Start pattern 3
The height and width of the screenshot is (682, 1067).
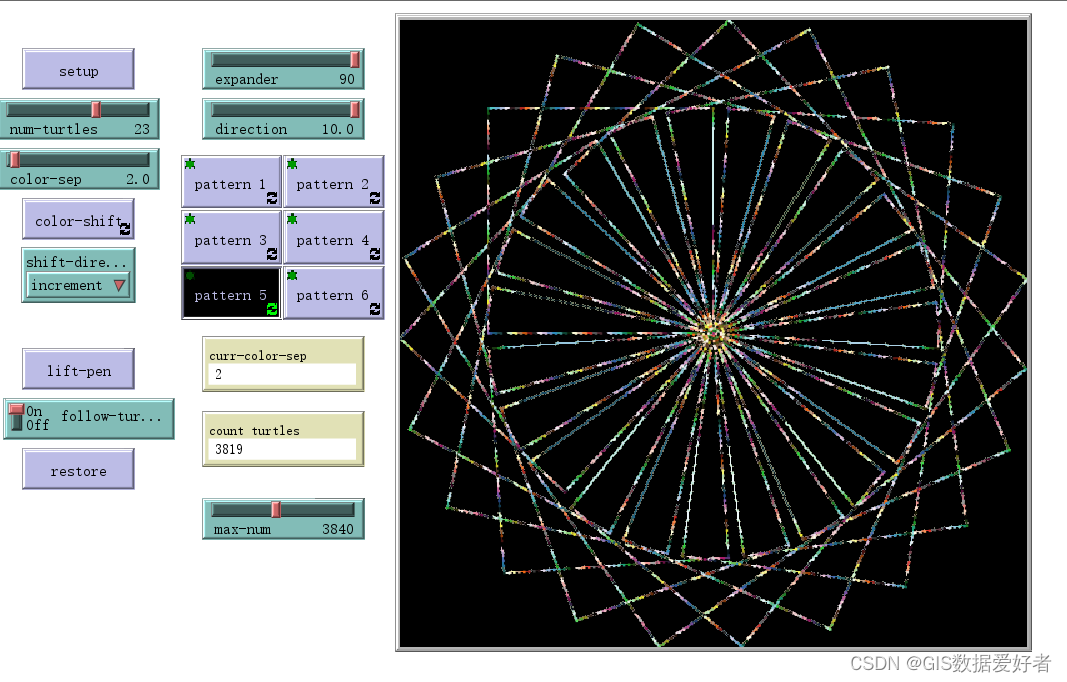(x=231, y=238)
